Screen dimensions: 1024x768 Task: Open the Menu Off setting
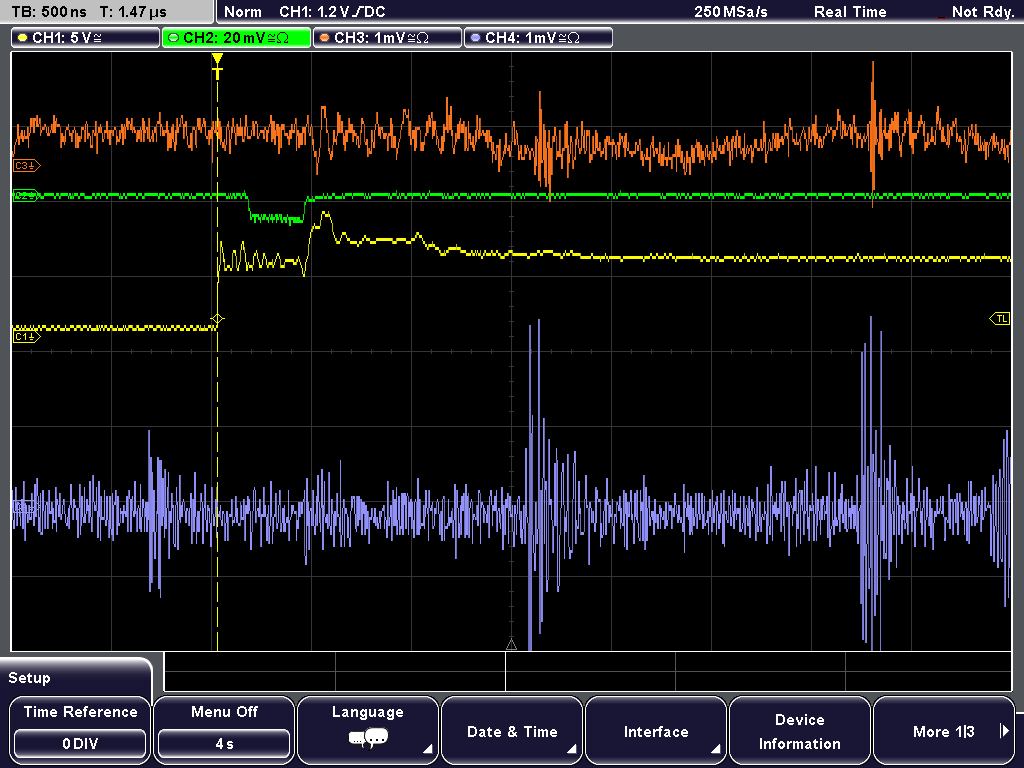click(x=224, y=729)
